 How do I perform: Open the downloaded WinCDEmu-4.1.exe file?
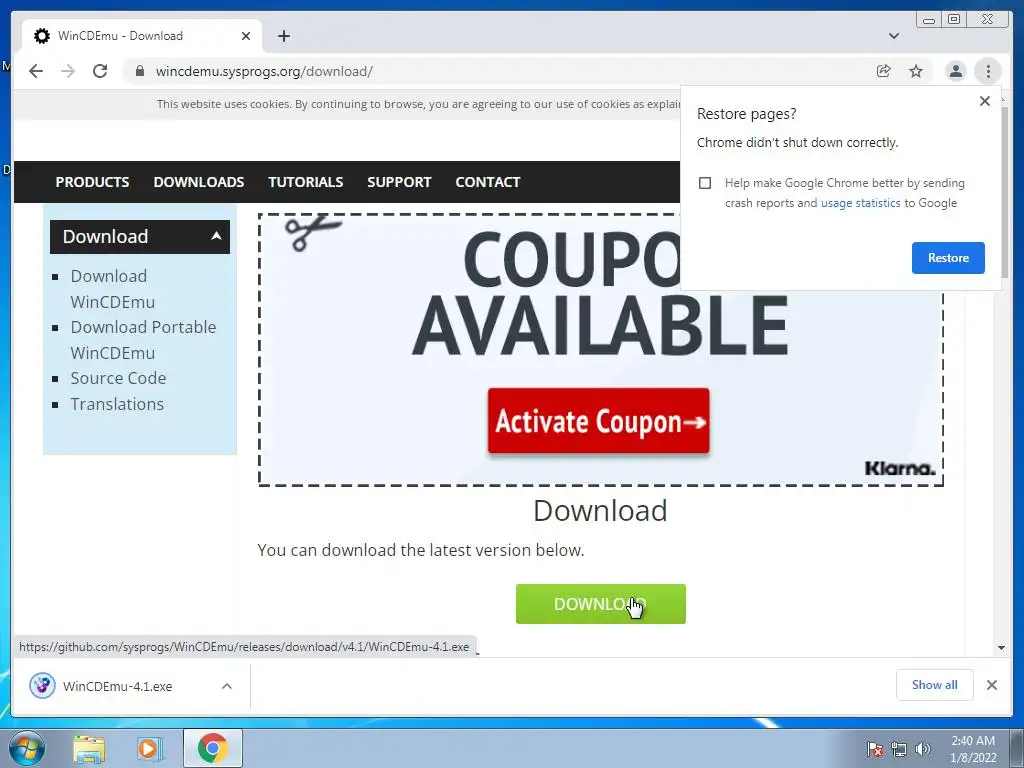pos(118,686)
